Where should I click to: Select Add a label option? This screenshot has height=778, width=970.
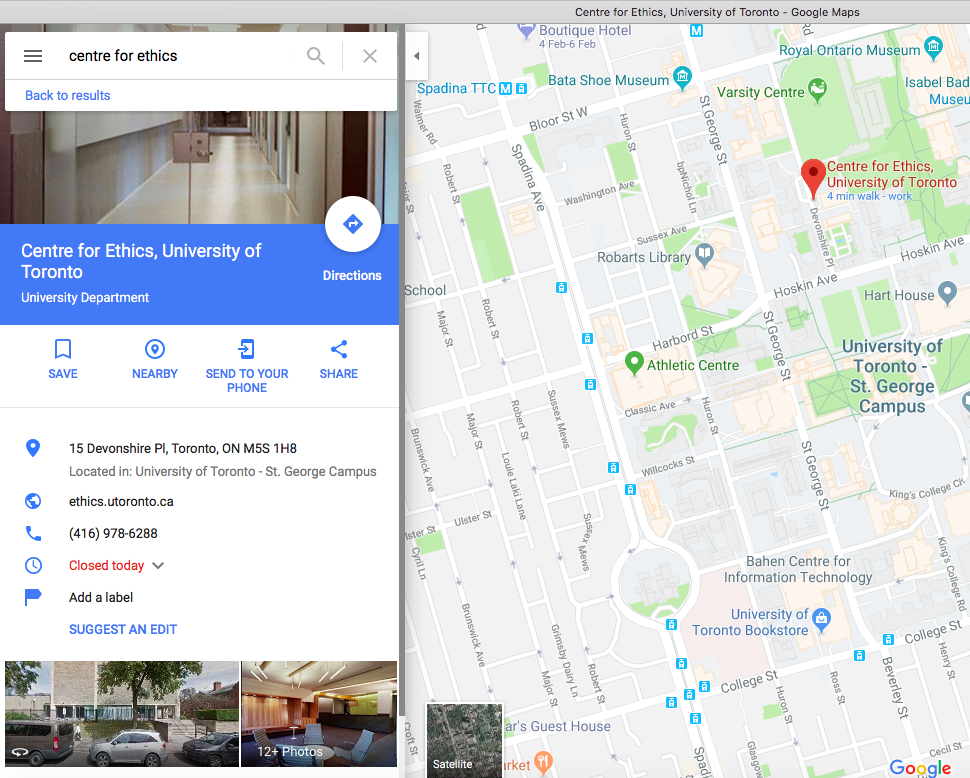(x=101, y=597)
